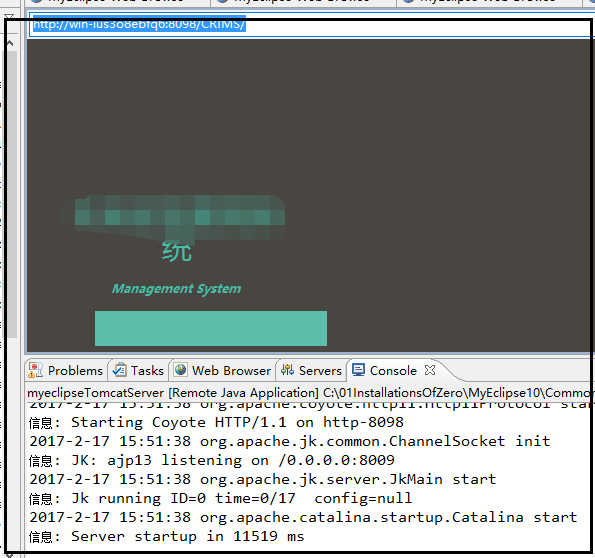Click the browser URL address field
The image size is (595, 558).
[311, 25]
